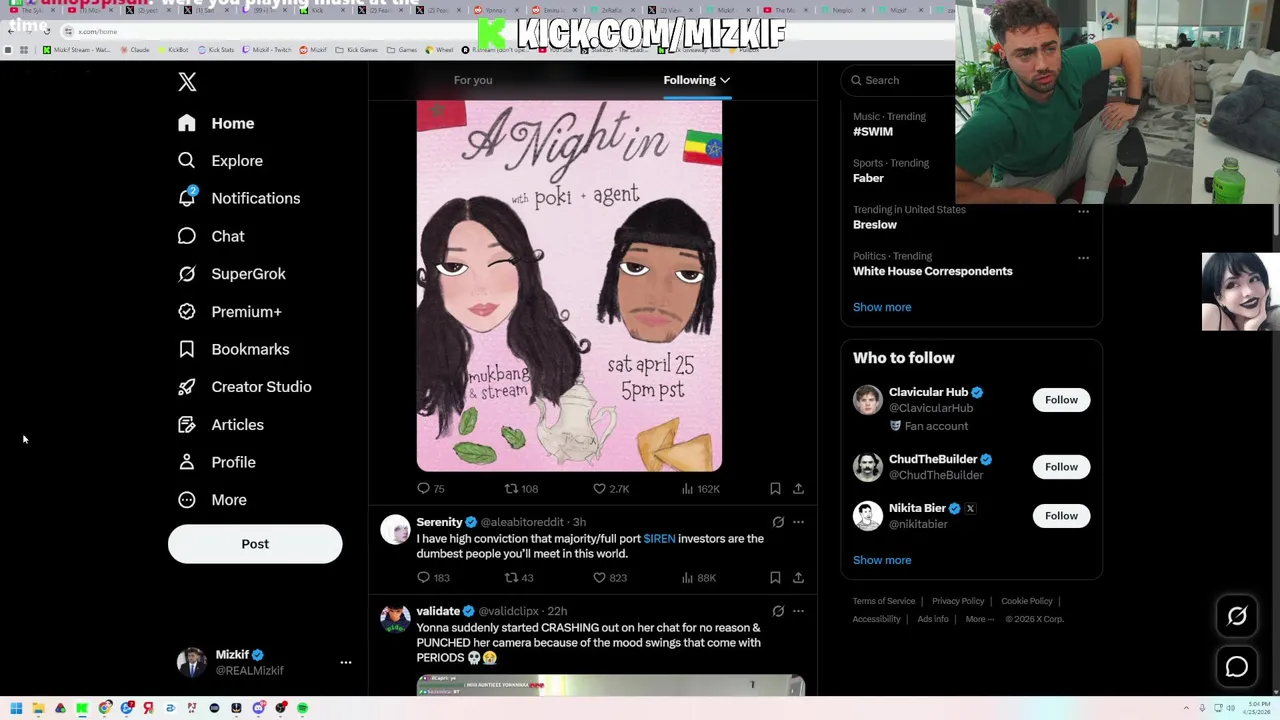View analytics of the poki + agent post

point(700,489)
